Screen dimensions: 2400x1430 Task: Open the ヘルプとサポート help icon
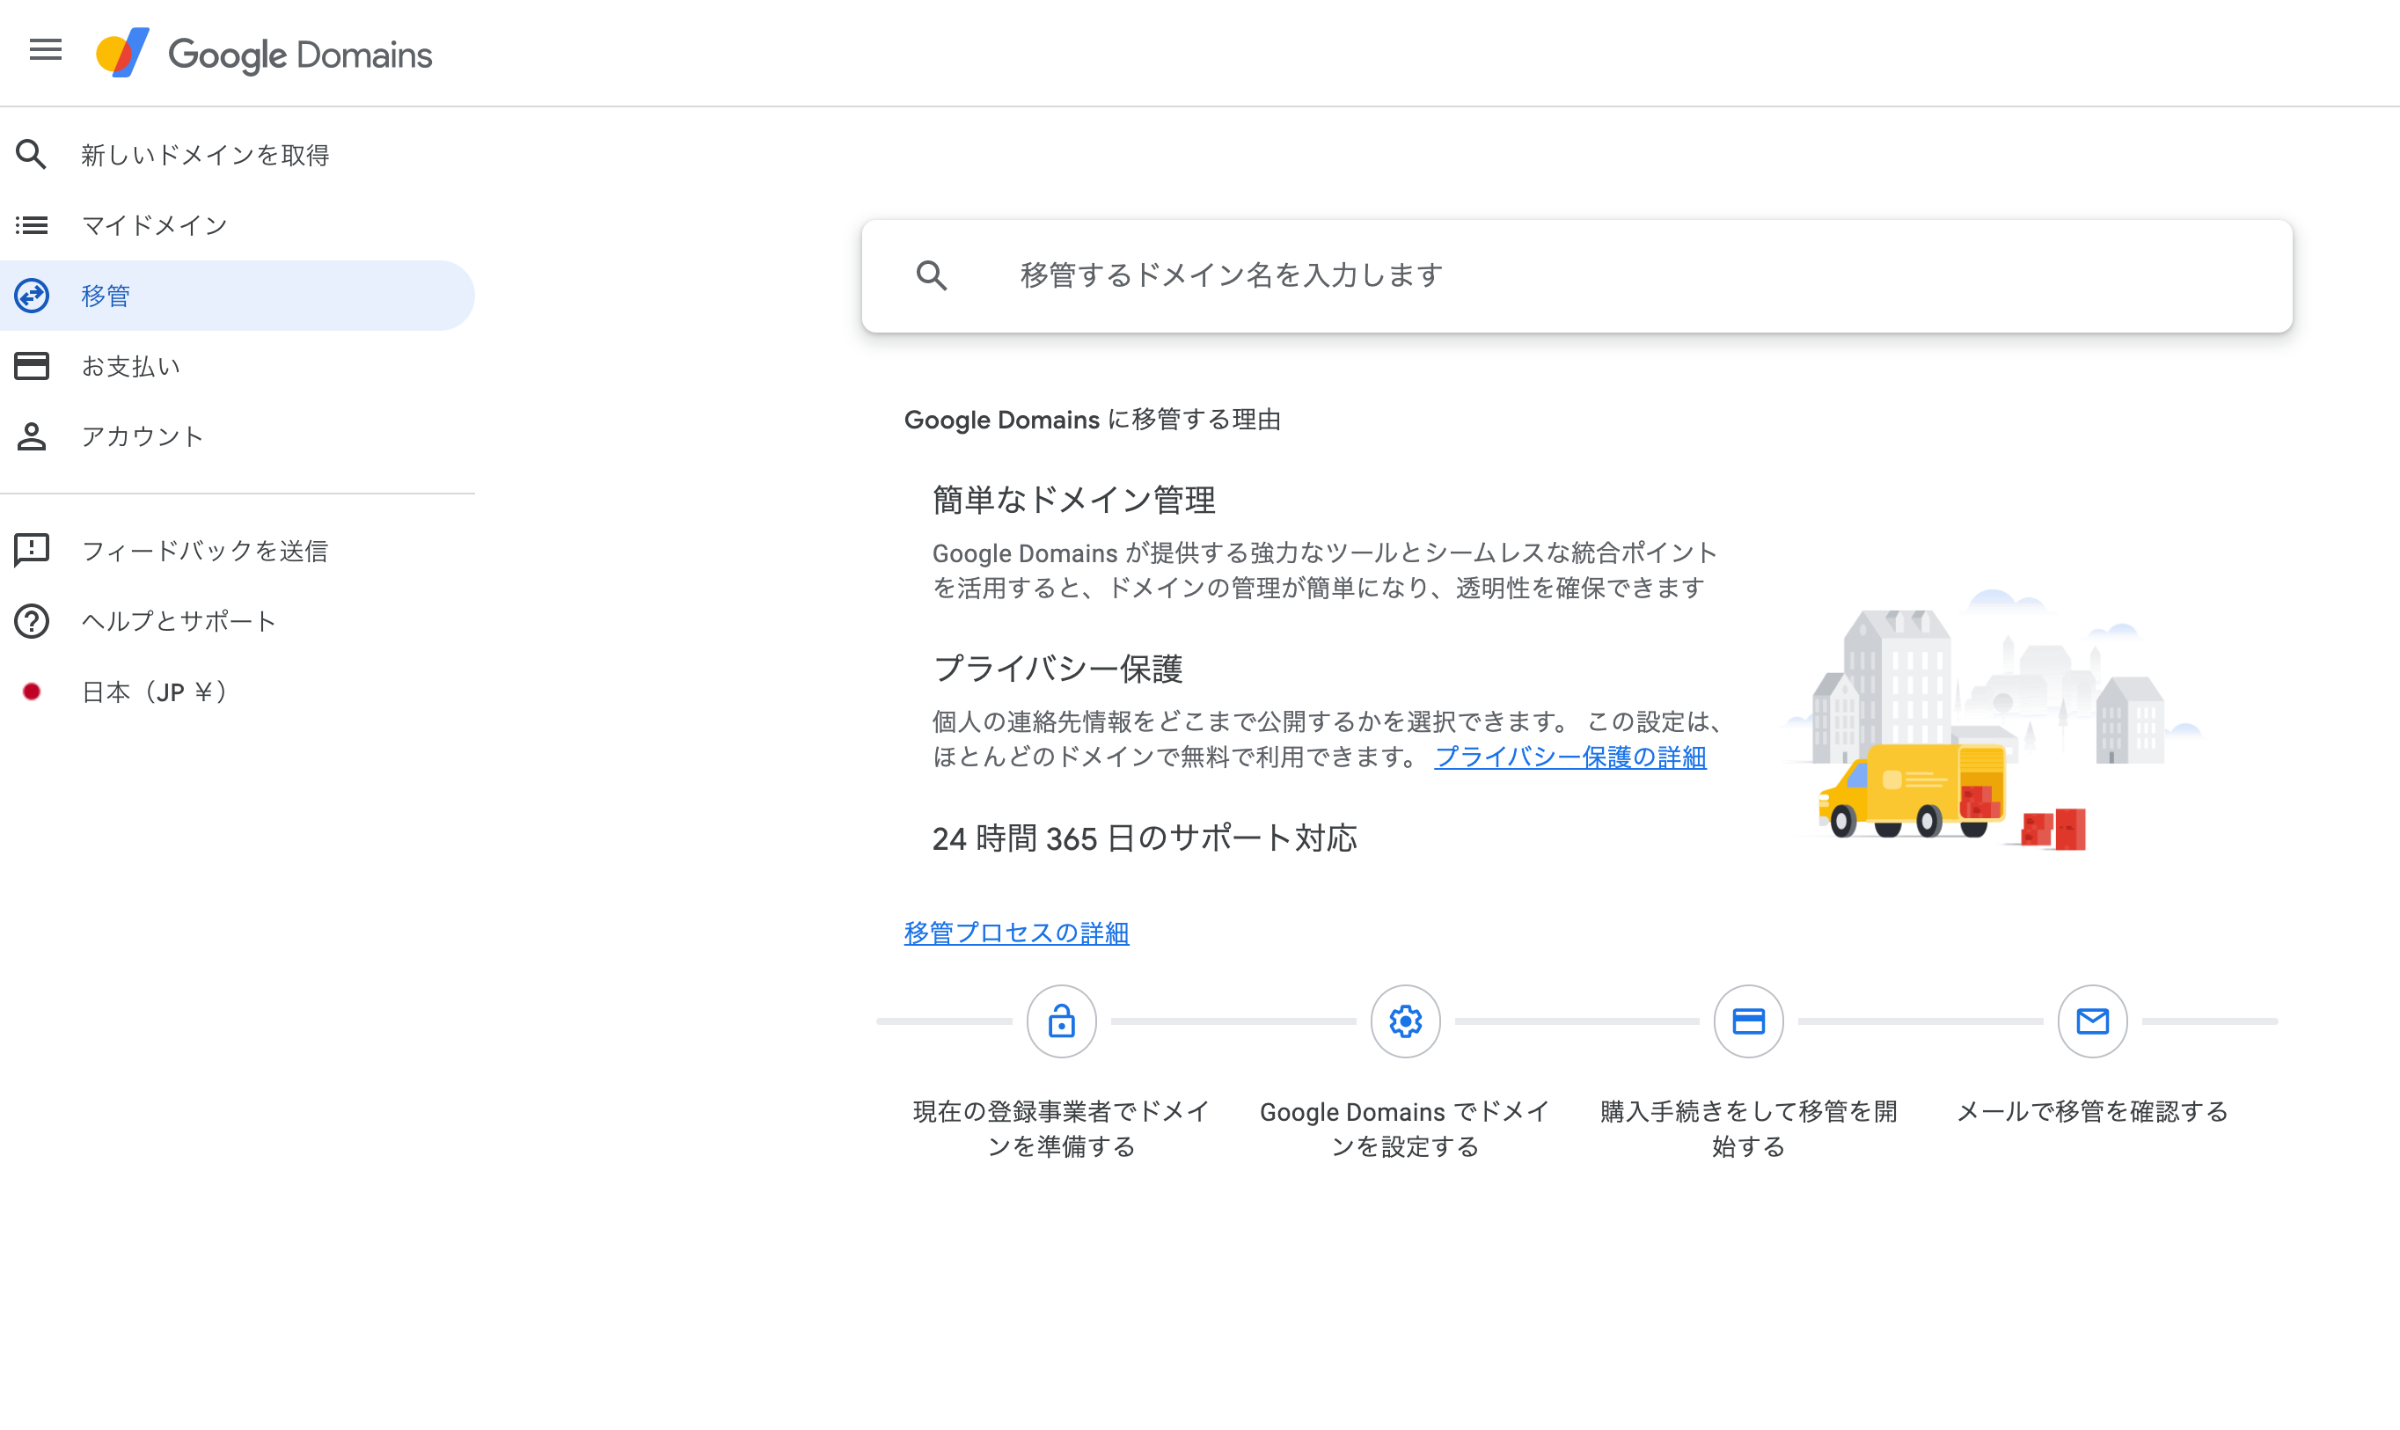click(x=31, y=621)
